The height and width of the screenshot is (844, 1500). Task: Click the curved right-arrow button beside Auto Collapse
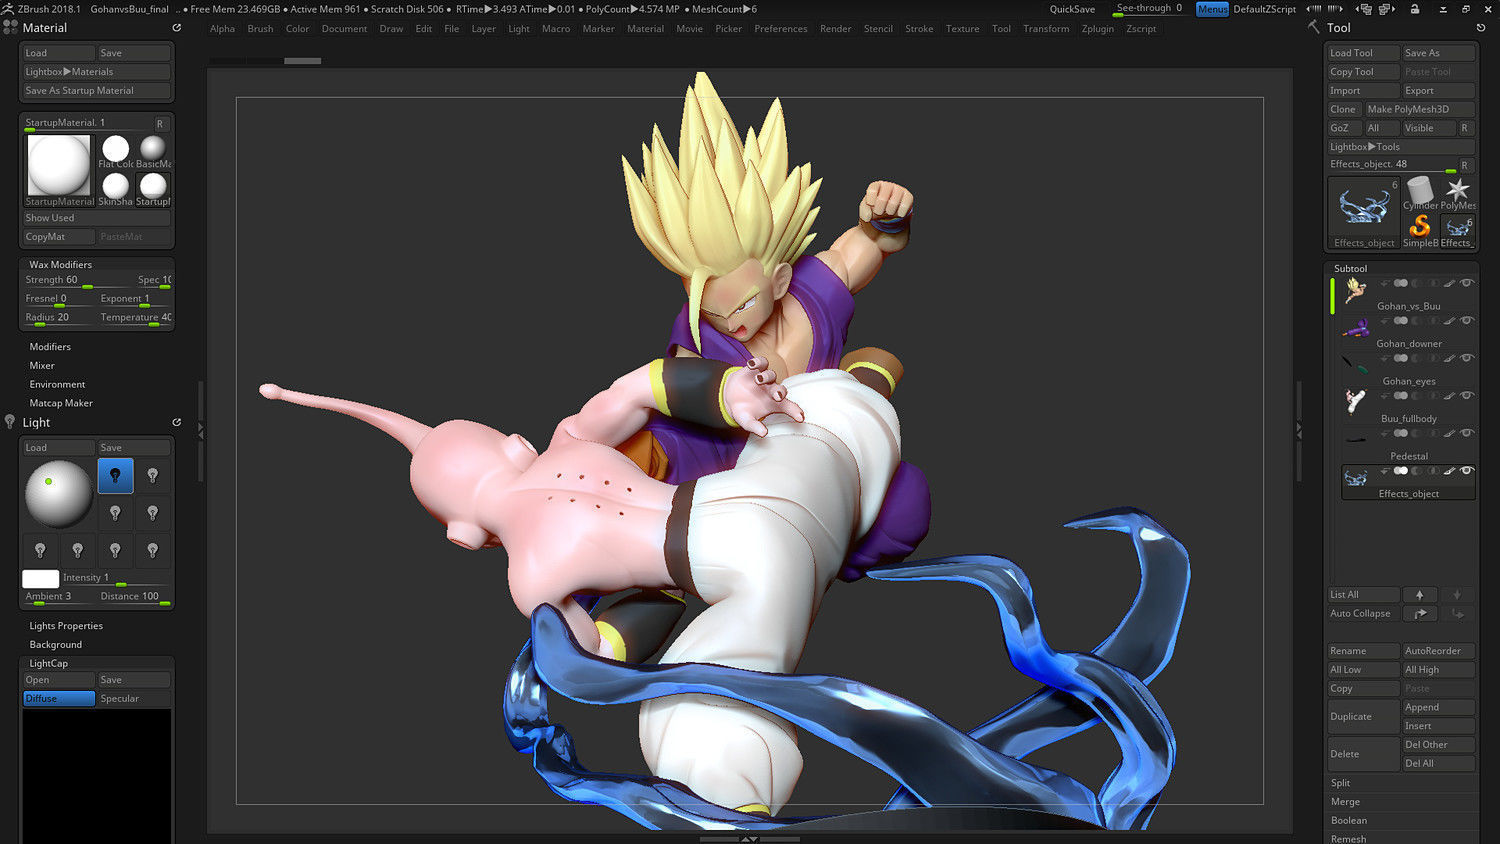[1420, 613]
